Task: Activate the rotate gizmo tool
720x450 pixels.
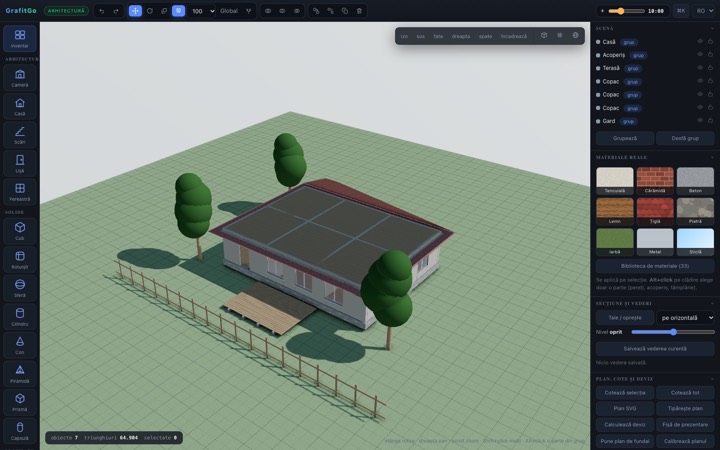Action: (x=150, y=11)
